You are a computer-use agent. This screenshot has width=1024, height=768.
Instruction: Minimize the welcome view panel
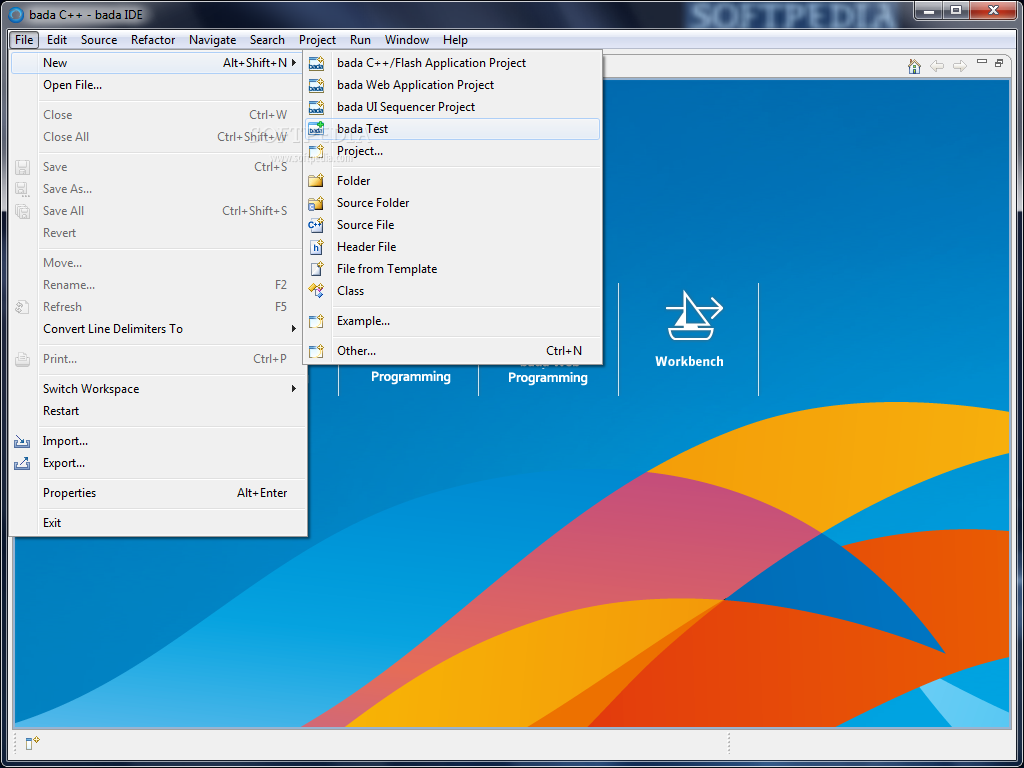pyautogui.click(x=982, y=62)
